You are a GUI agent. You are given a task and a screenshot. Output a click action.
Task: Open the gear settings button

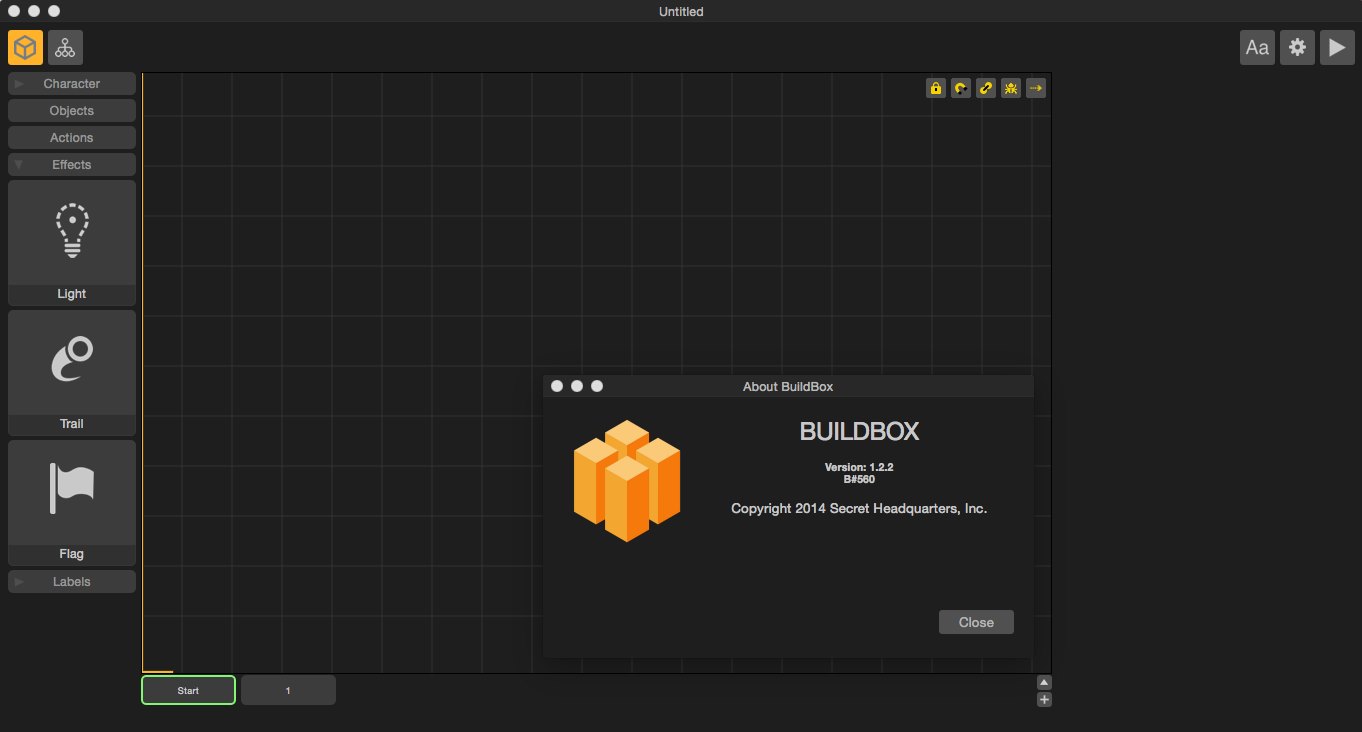click(1297, 47)
